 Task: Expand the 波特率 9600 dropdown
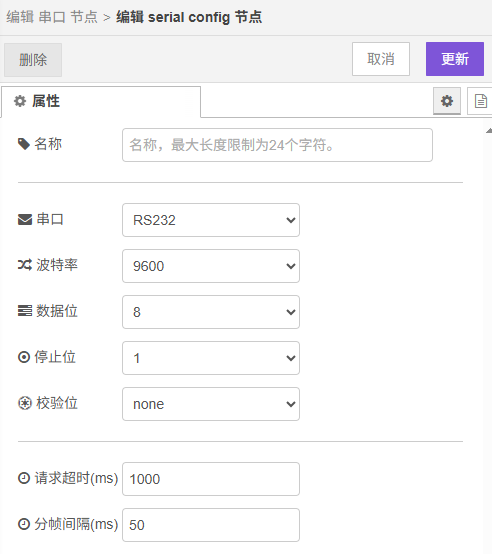(x=211, y=266)
